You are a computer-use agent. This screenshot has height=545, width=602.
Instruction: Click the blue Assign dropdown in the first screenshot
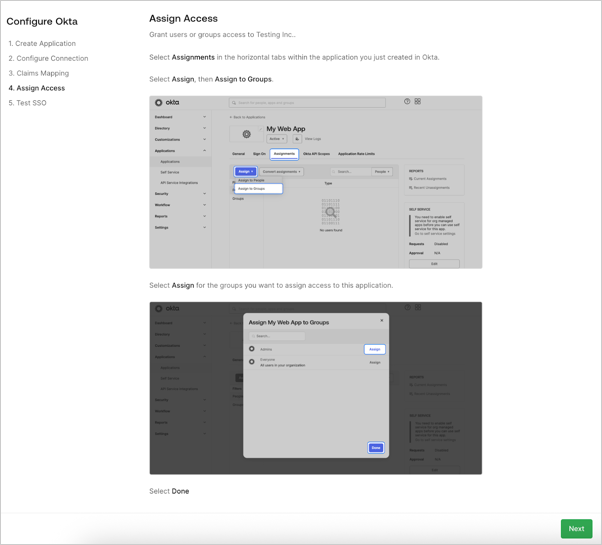click(x=245, y=172)
